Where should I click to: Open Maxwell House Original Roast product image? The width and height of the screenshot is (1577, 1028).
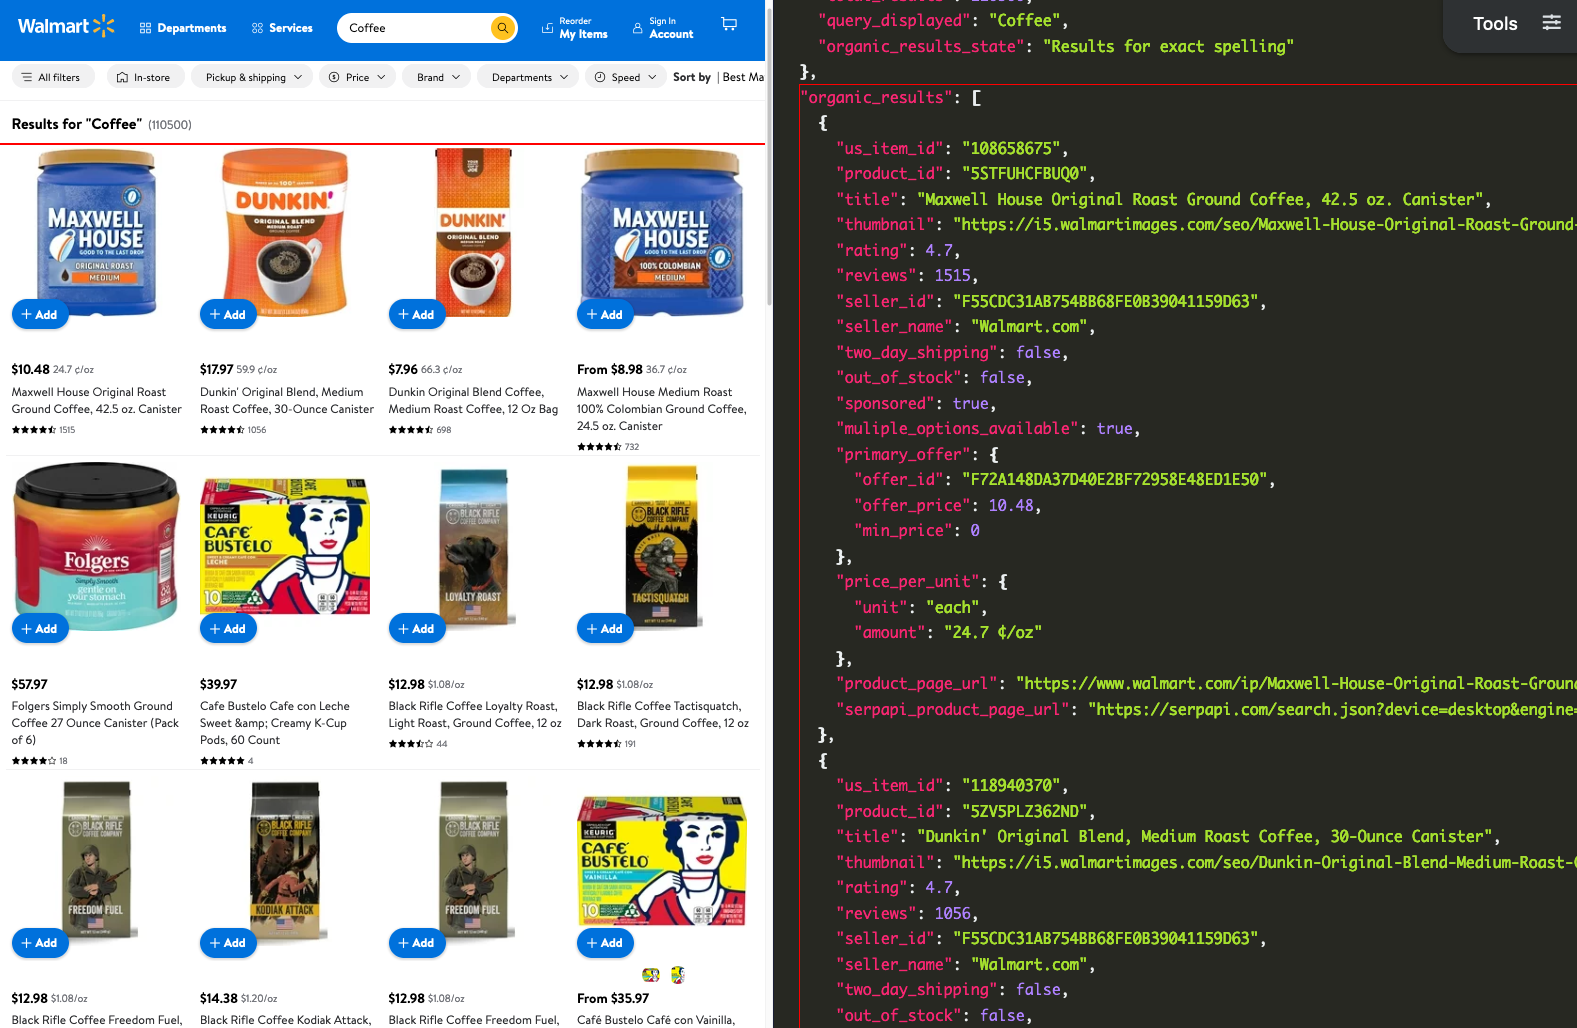pos(97,232)
